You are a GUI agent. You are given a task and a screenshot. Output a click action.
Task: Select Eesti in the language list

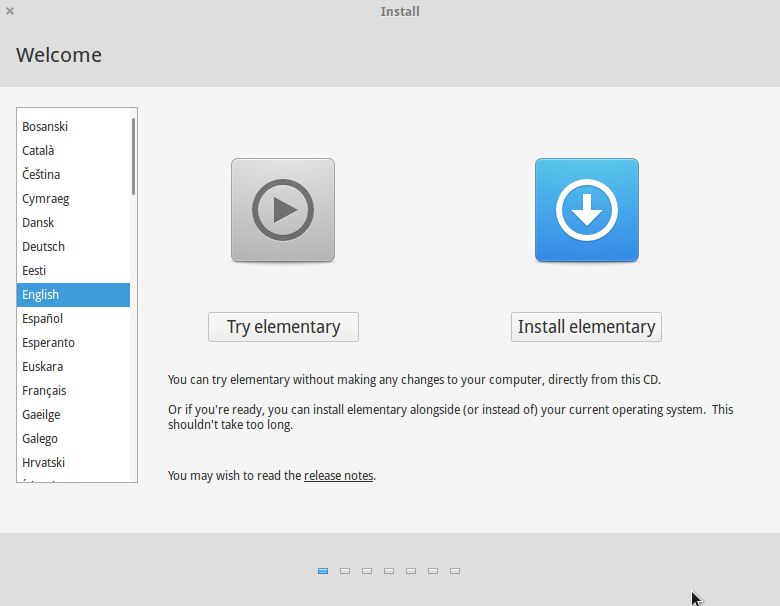tap(73, 271)
